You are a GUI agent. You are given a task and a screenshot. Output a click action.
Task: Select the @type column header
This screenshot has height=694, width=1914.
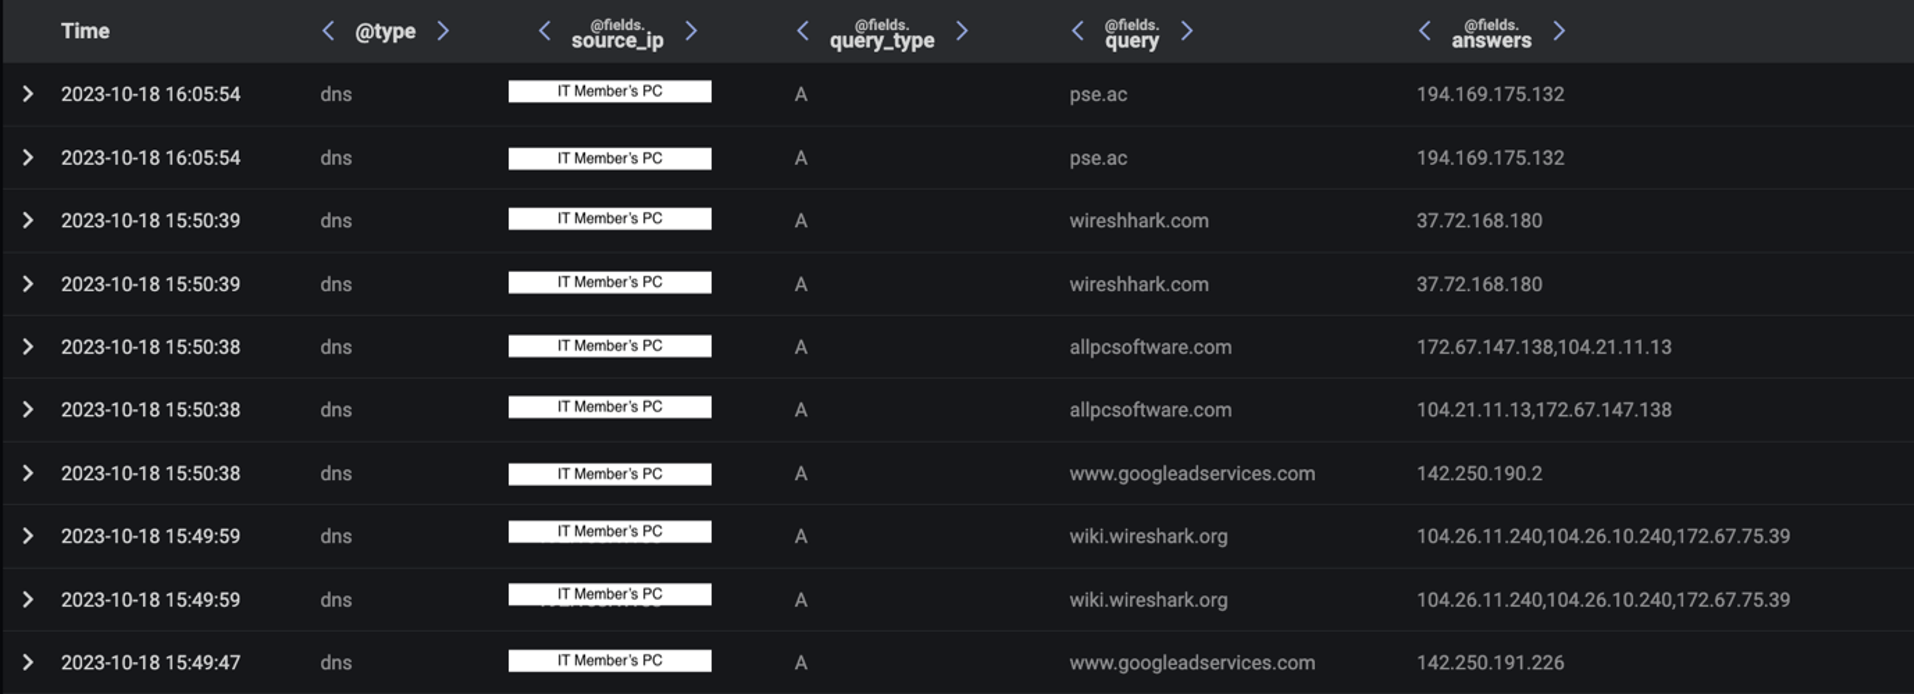(x=385, y=32)
